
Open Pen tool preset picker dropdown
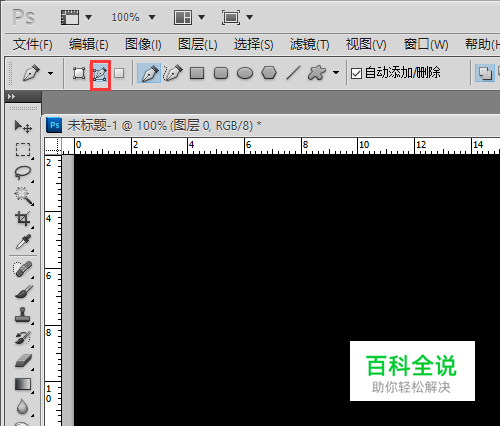click(x=51, y=73)
